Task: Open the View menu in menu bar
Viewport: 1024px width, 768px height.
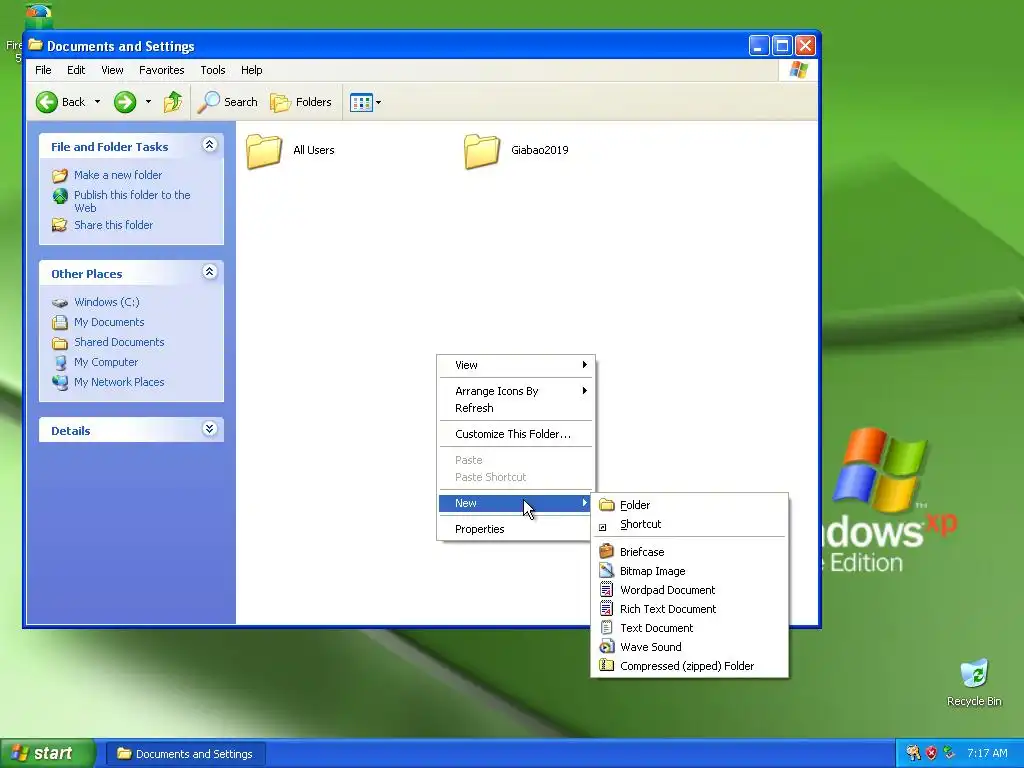Action: pyautogui.click(x=112, y=70)
